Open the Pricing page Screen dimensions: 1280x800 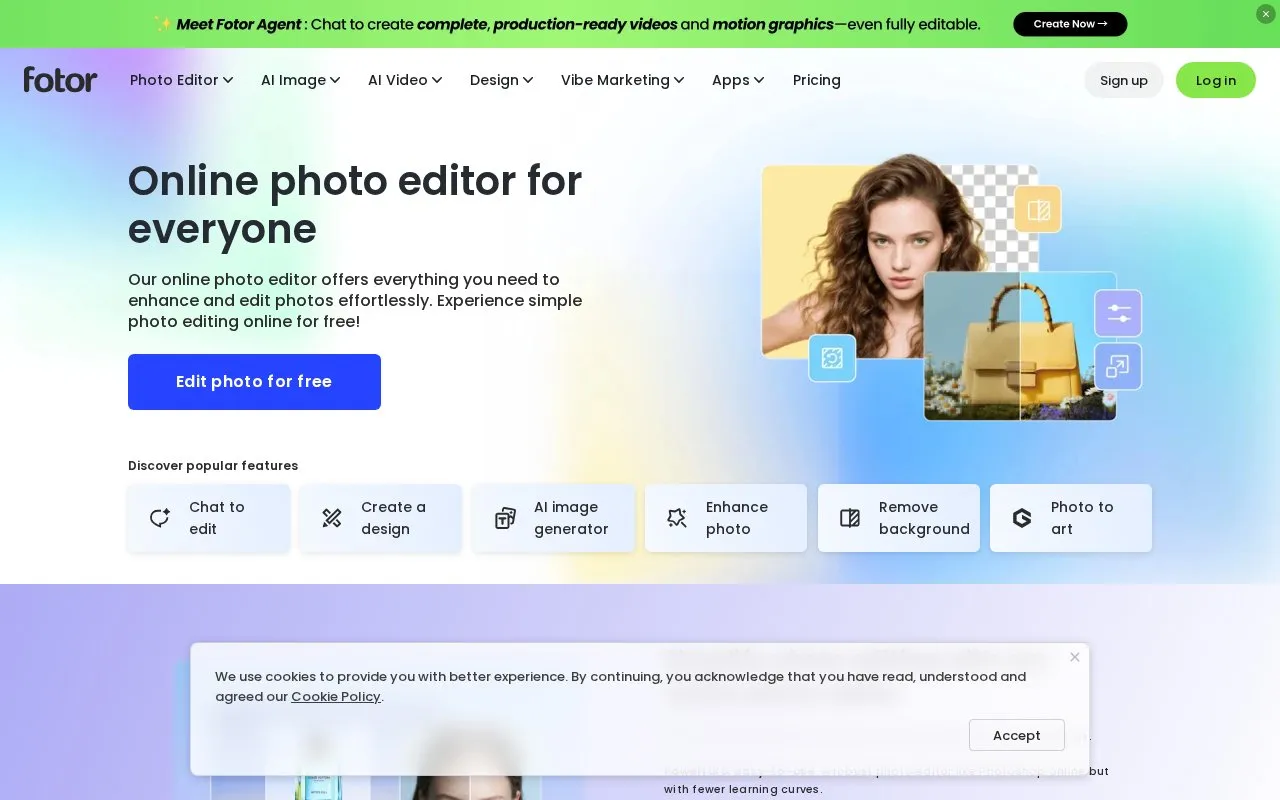pyautogui.click(x=817, y=80)
